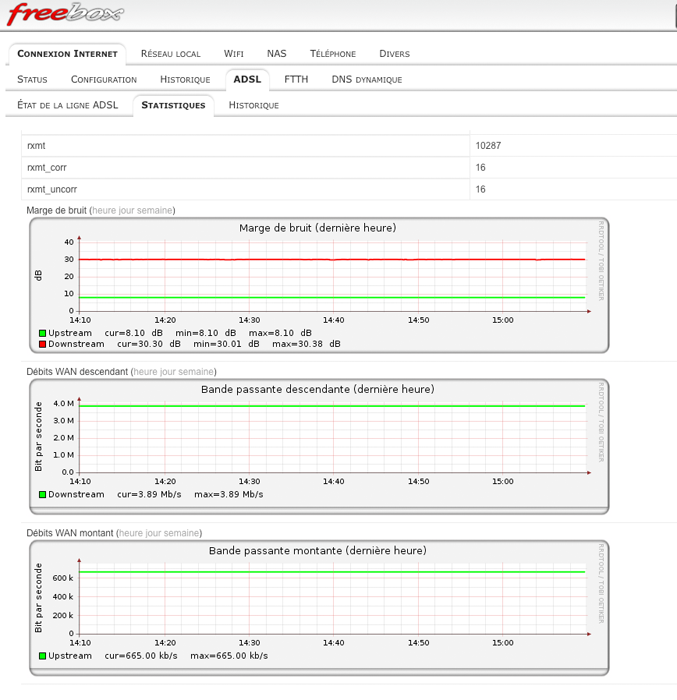Click the Bande passante montante graph title
This screenshot has width=677, height=700.
click(318, 551)
